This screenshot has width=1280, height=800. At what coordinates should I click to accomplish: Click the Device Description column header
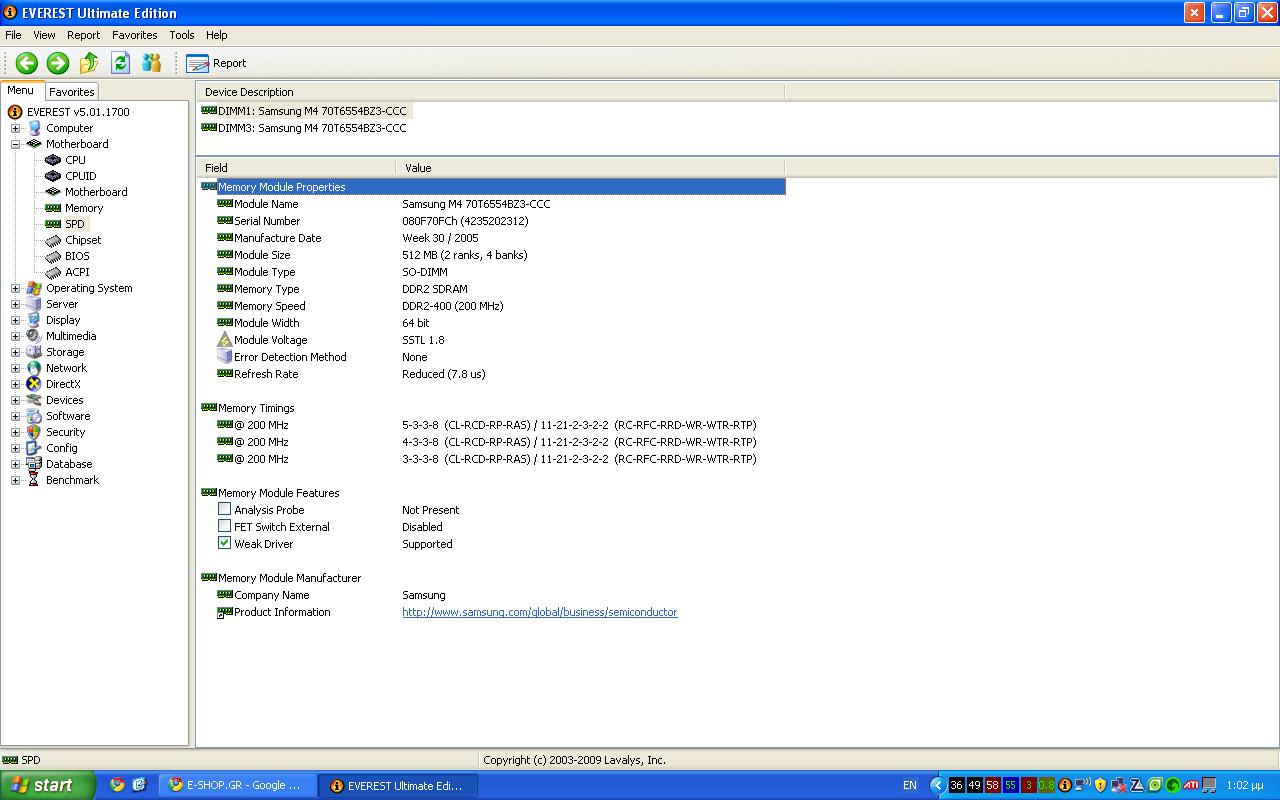[490, 92]
